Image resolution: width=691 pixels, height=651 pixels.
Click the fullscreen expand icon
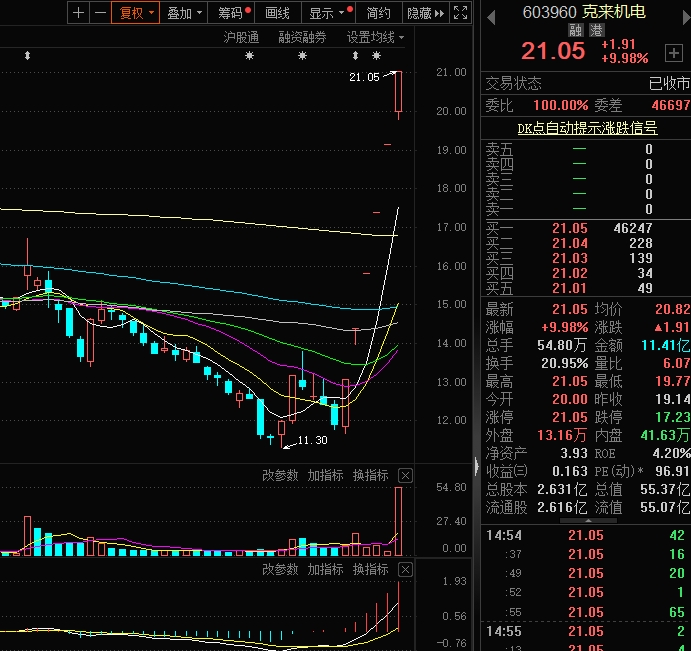[x=460, y=13]
